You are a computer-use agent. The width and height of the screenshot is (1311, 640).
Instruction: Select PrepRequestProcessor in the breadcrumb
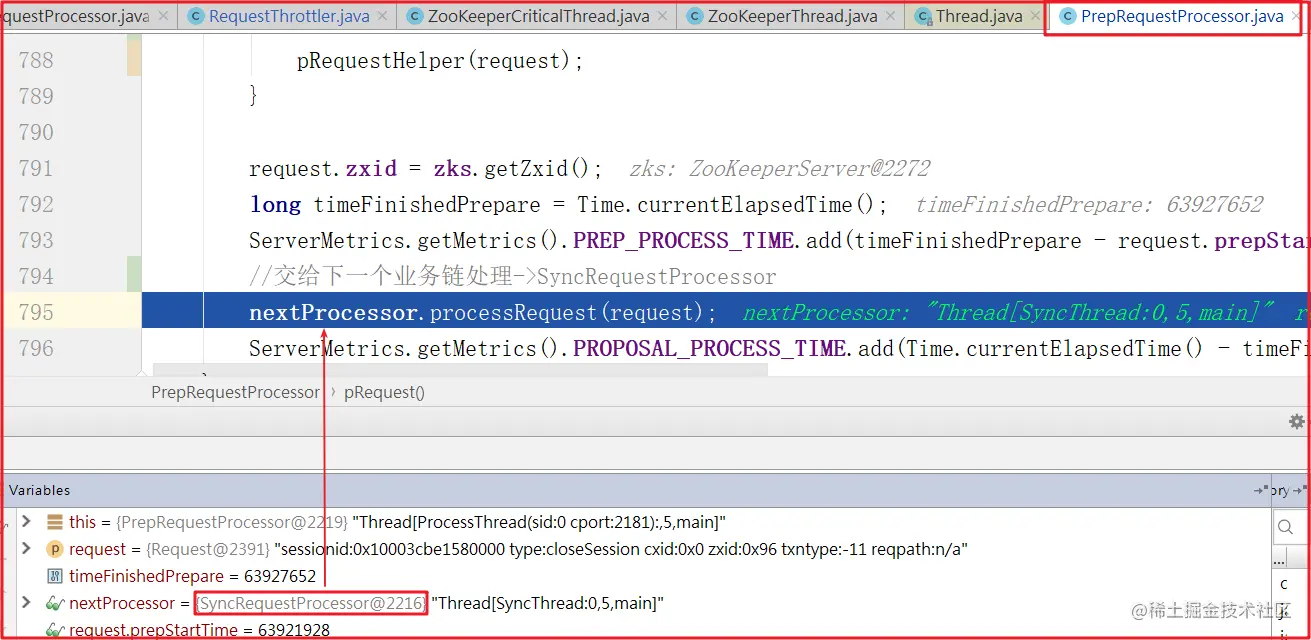coord(235,392)
